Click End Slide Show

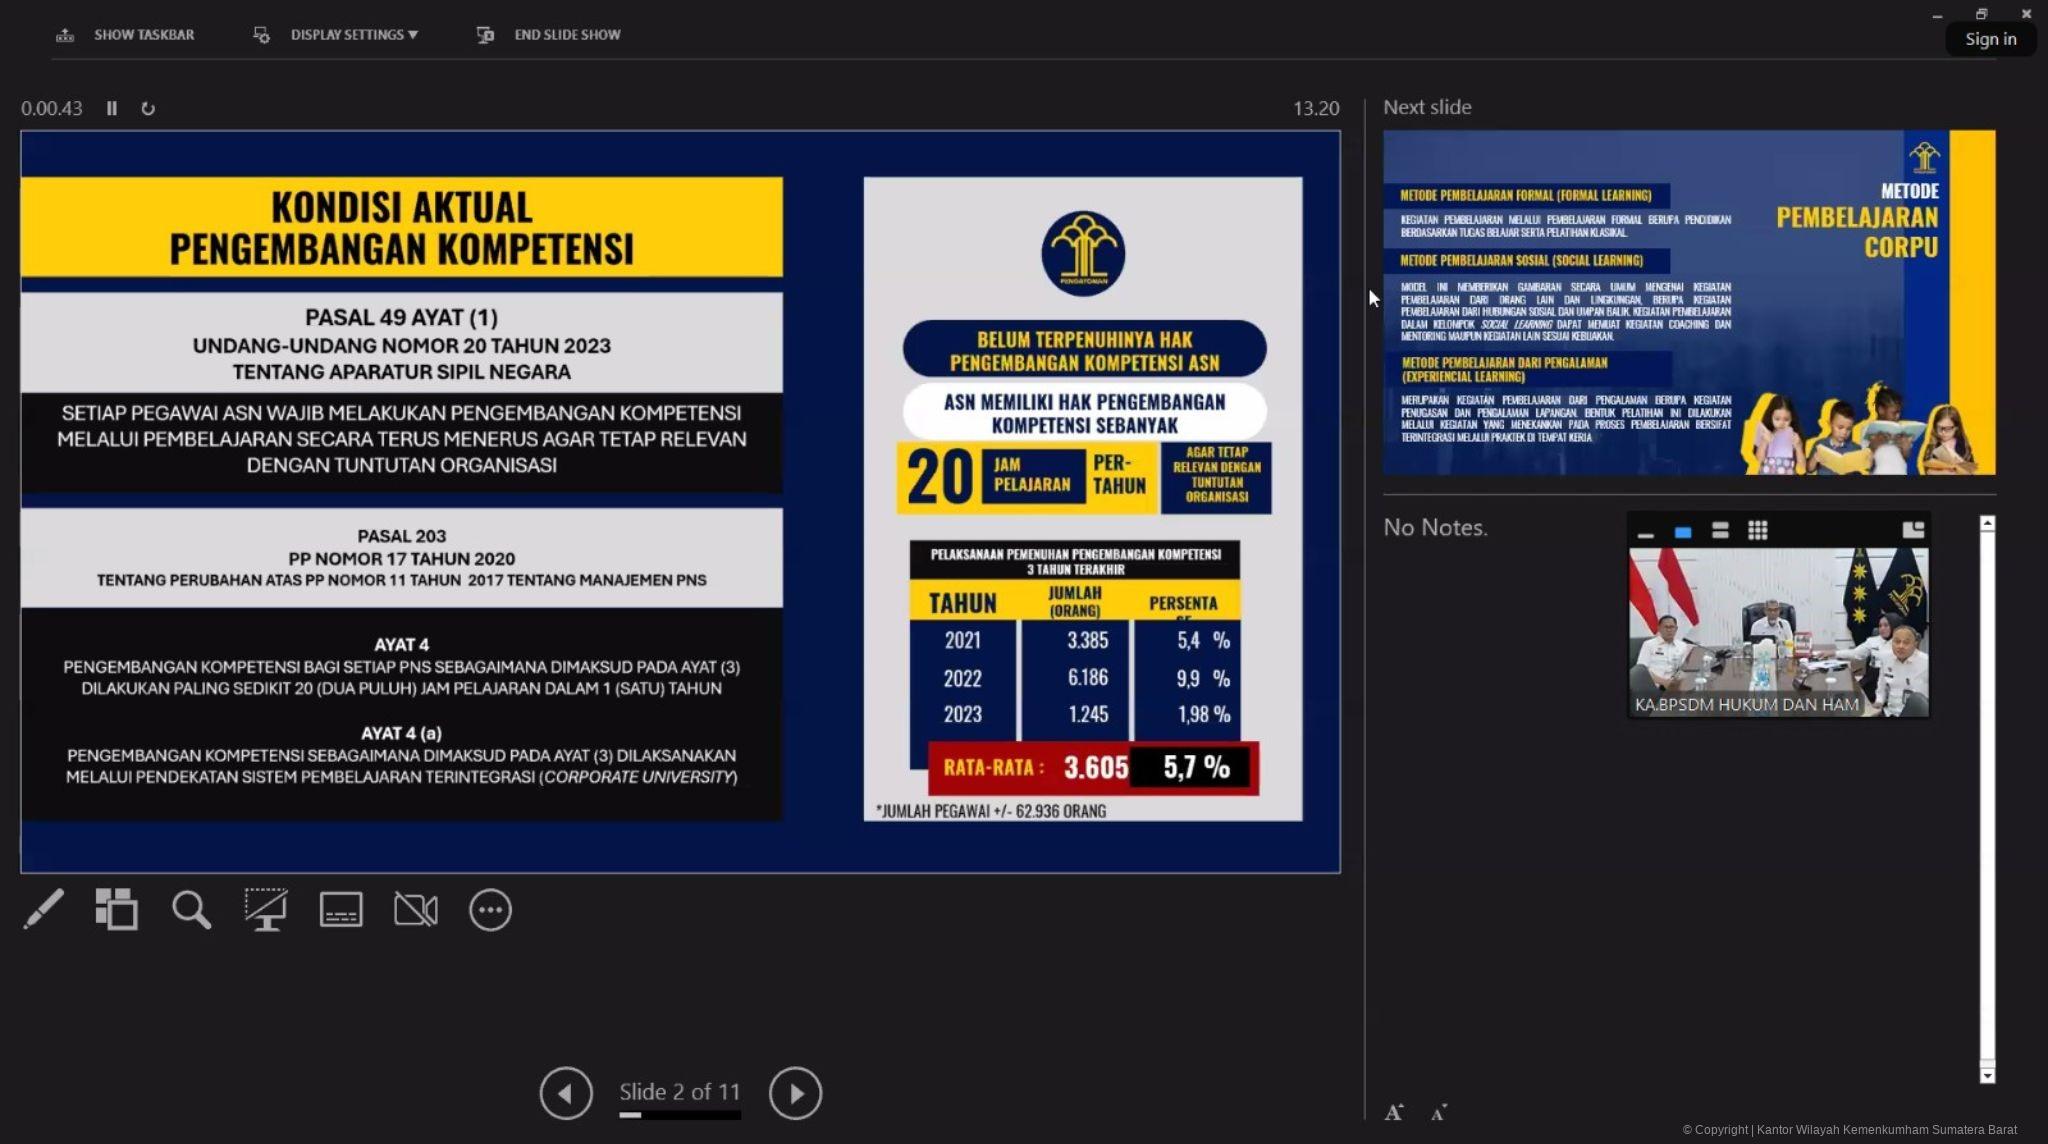567,34
